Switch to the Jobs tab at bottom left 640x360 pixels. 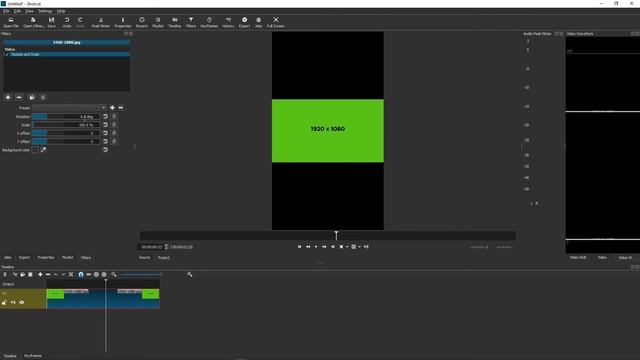click(8, 258)
